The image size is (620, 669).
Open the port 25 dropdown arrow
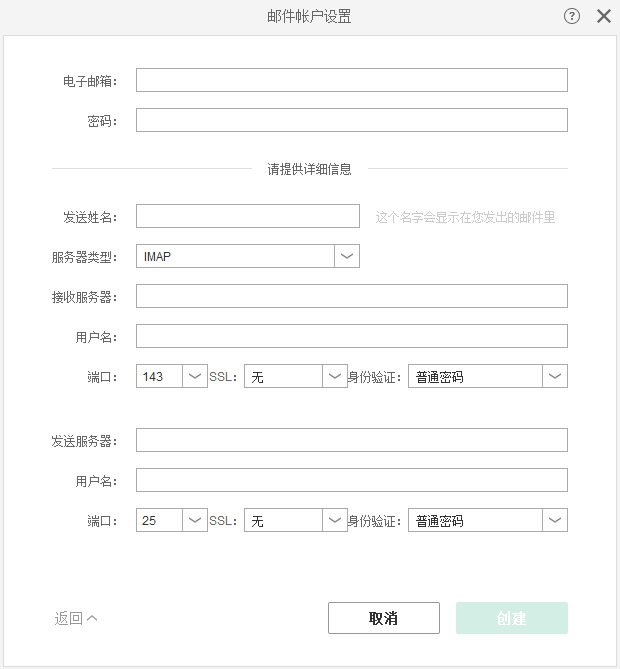pyautogui.click(x=195, y=520)
